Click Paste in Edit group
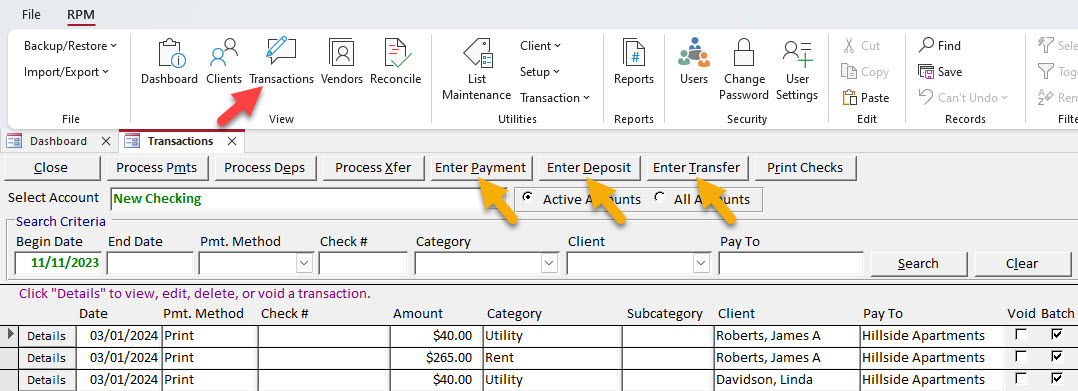This screenshot has width=1078, height=391. 866,98
